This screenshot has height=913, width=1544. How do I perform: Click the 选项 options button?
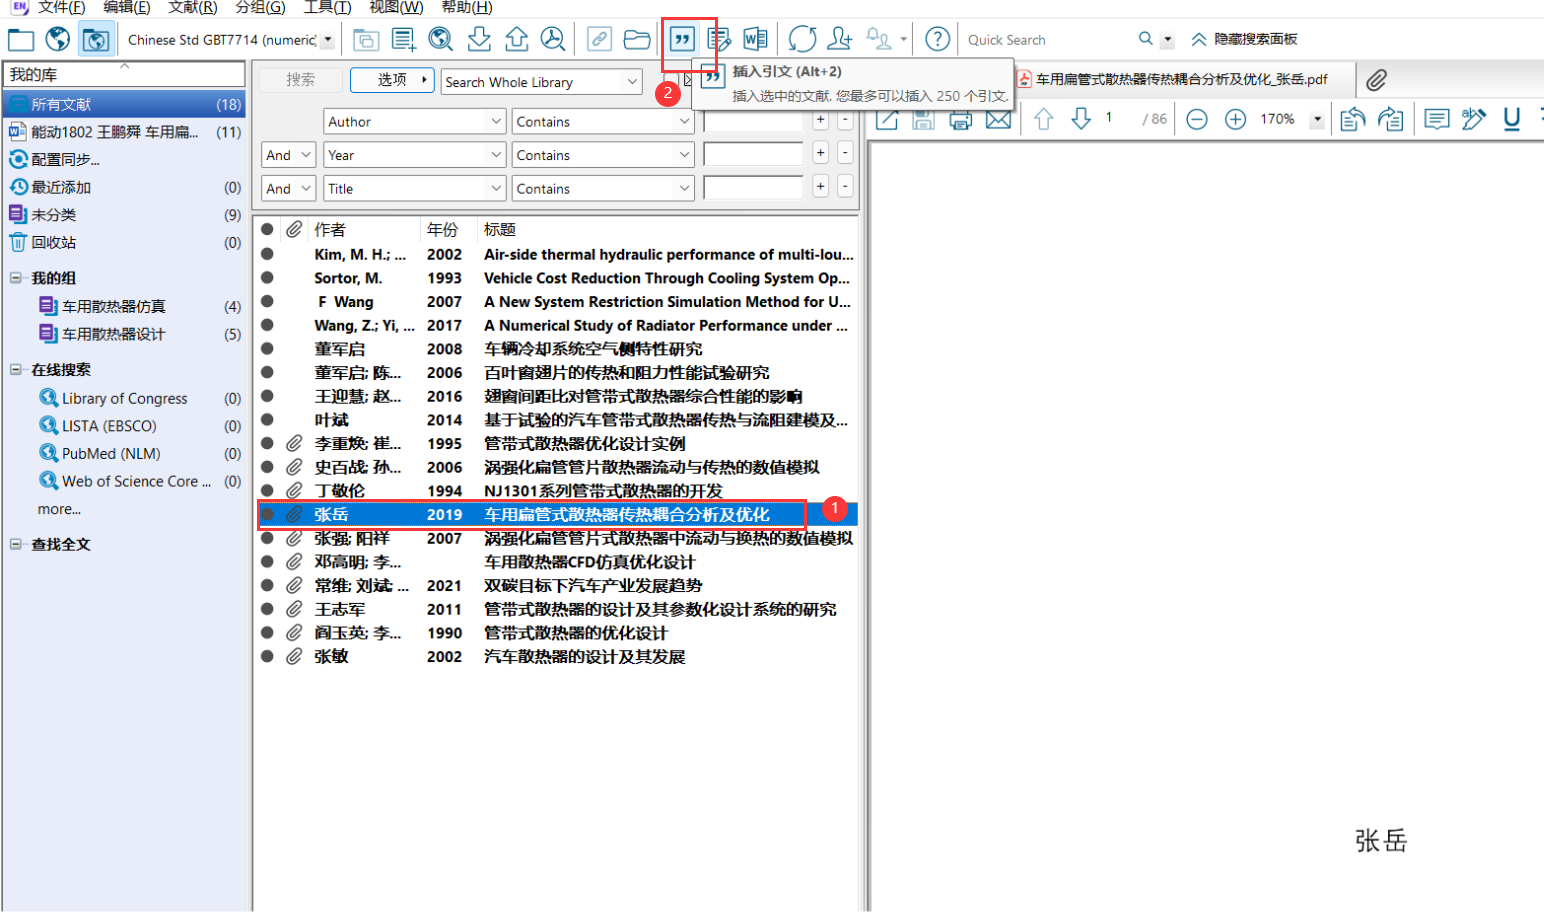[x=392, y=80]
